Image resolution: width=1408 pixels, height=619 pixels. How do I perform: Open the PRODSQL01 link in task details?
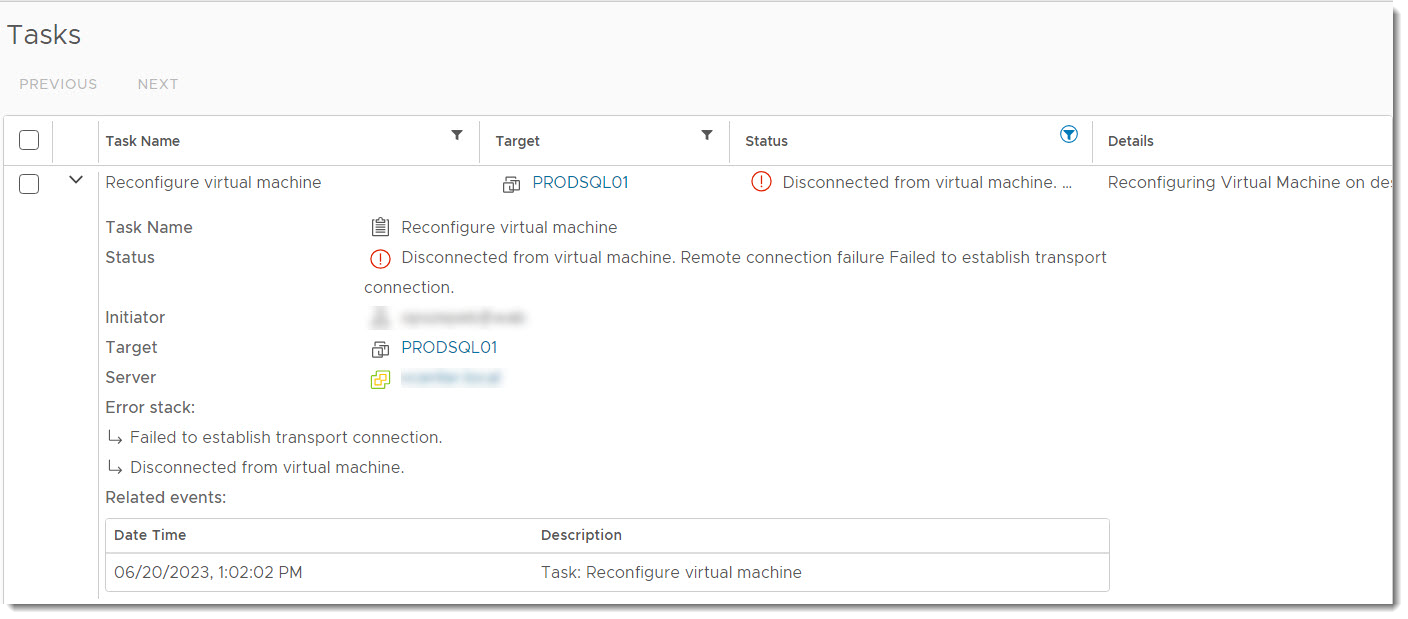click(x=449, y=347)
